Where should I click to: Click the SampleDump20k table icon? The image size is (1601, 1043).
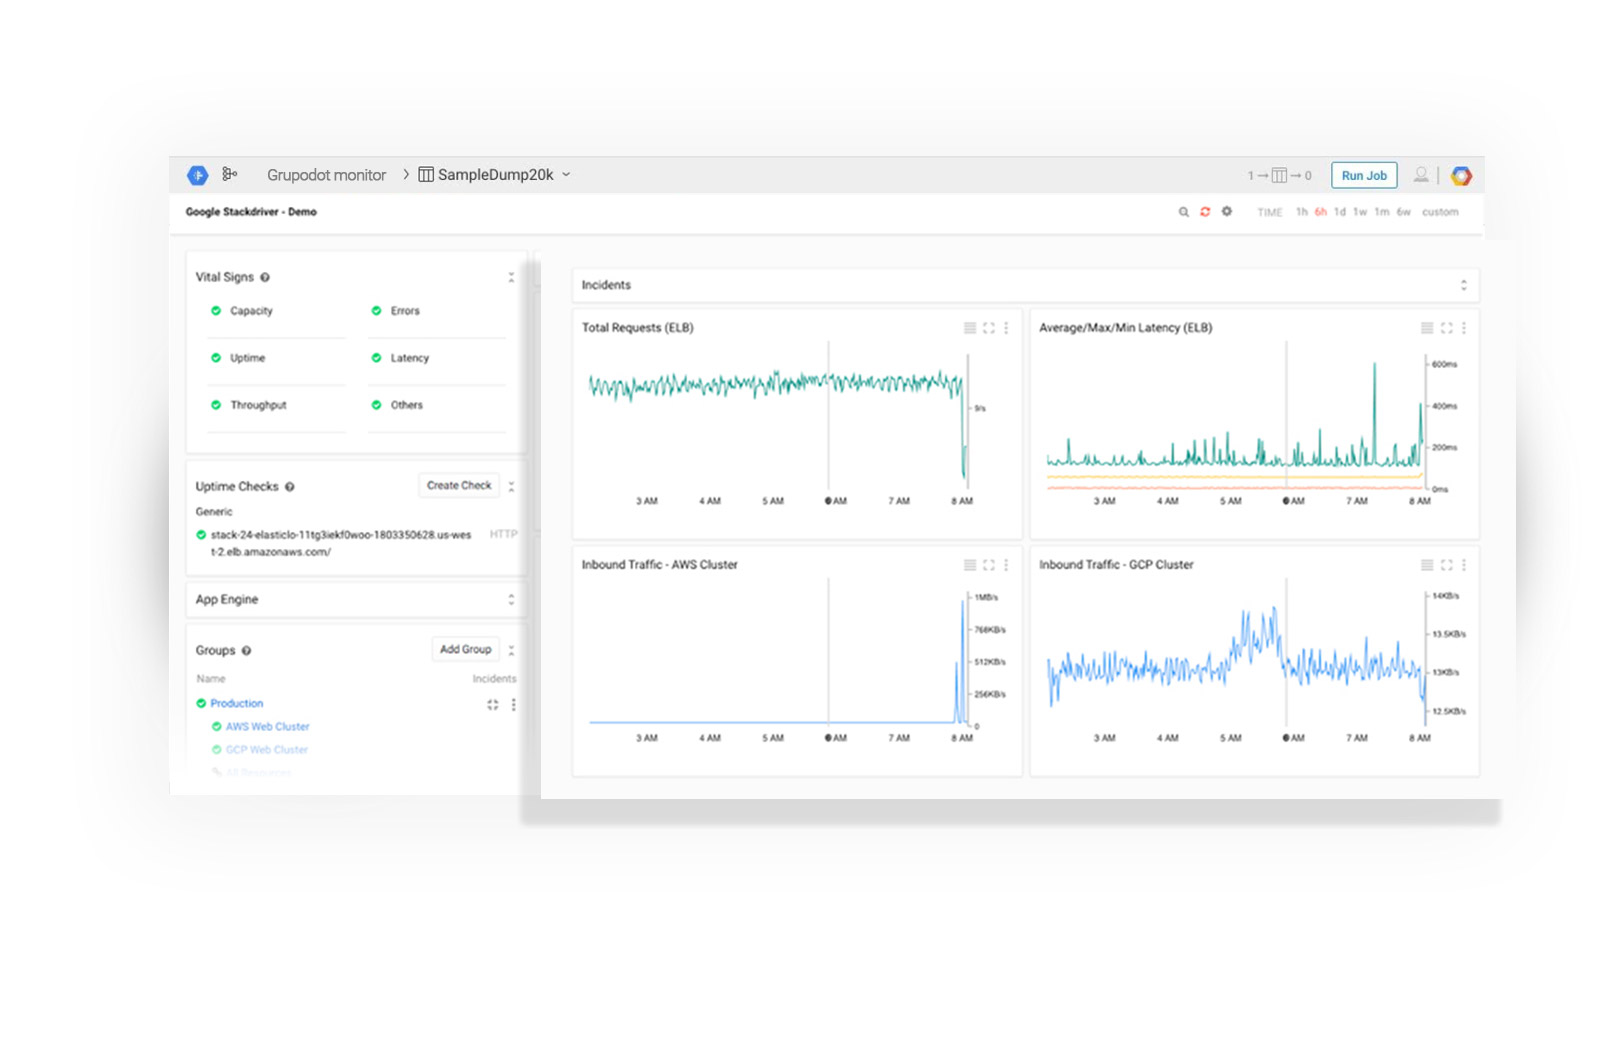click(x=426, y=175)
